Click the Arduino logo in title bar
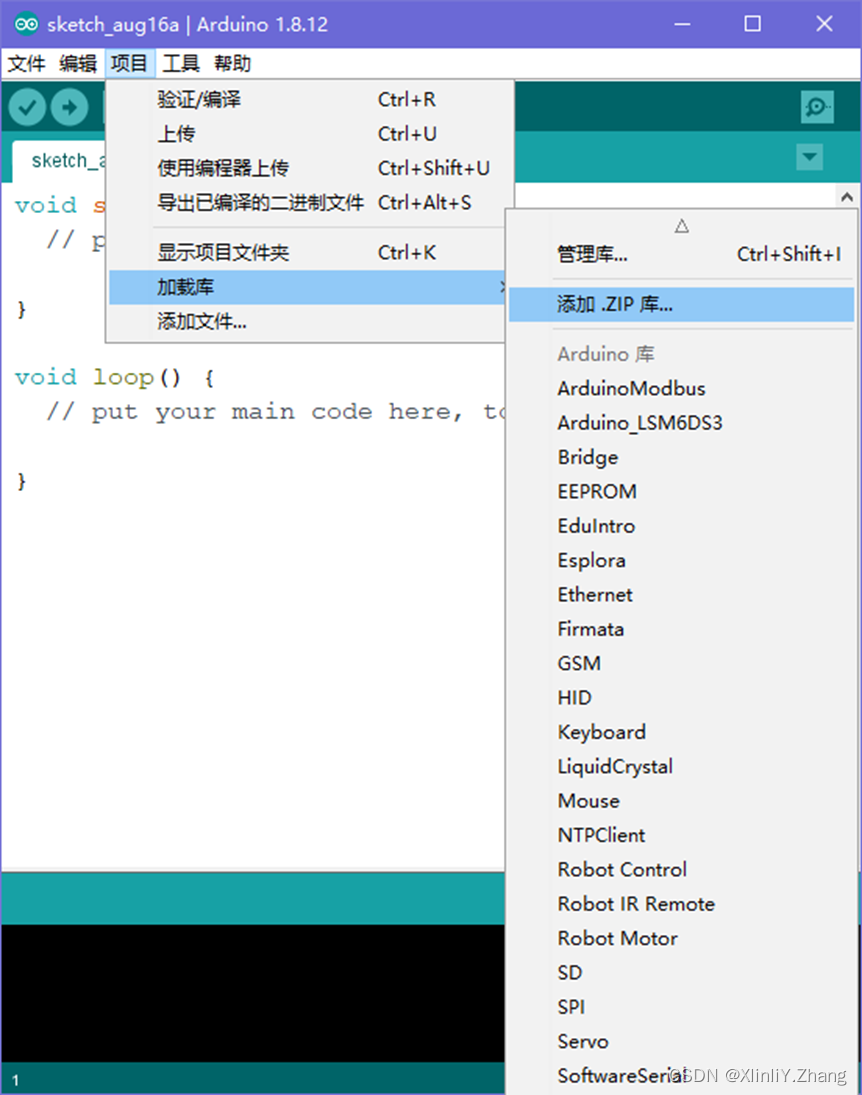The height and width of the screenshot is (1095, 862). [27, 24]
